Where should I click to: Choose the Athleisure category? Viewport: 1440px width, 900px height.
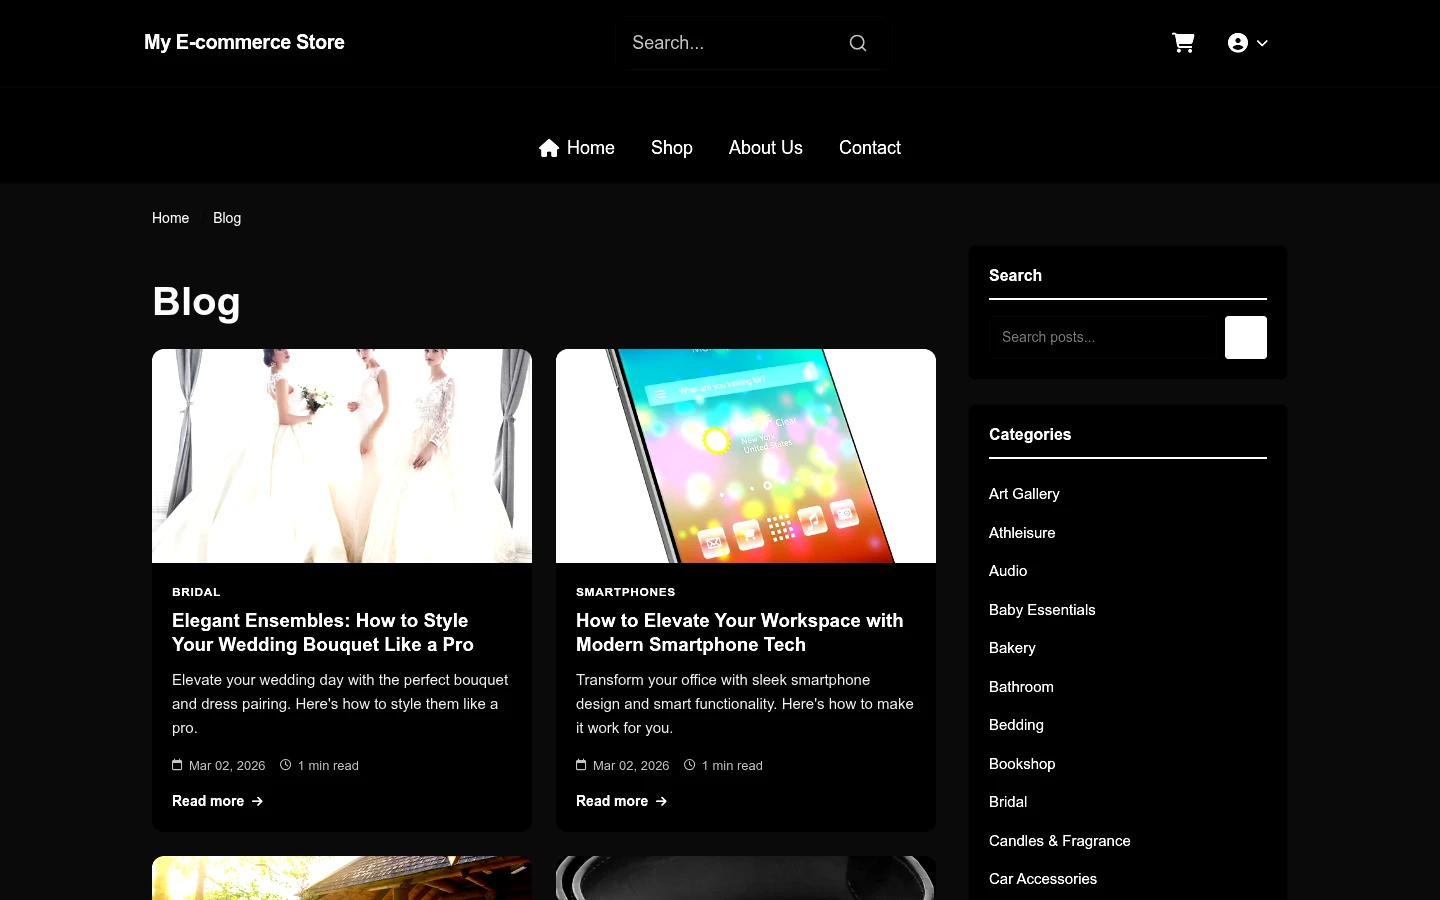[x=1022, y=533]
